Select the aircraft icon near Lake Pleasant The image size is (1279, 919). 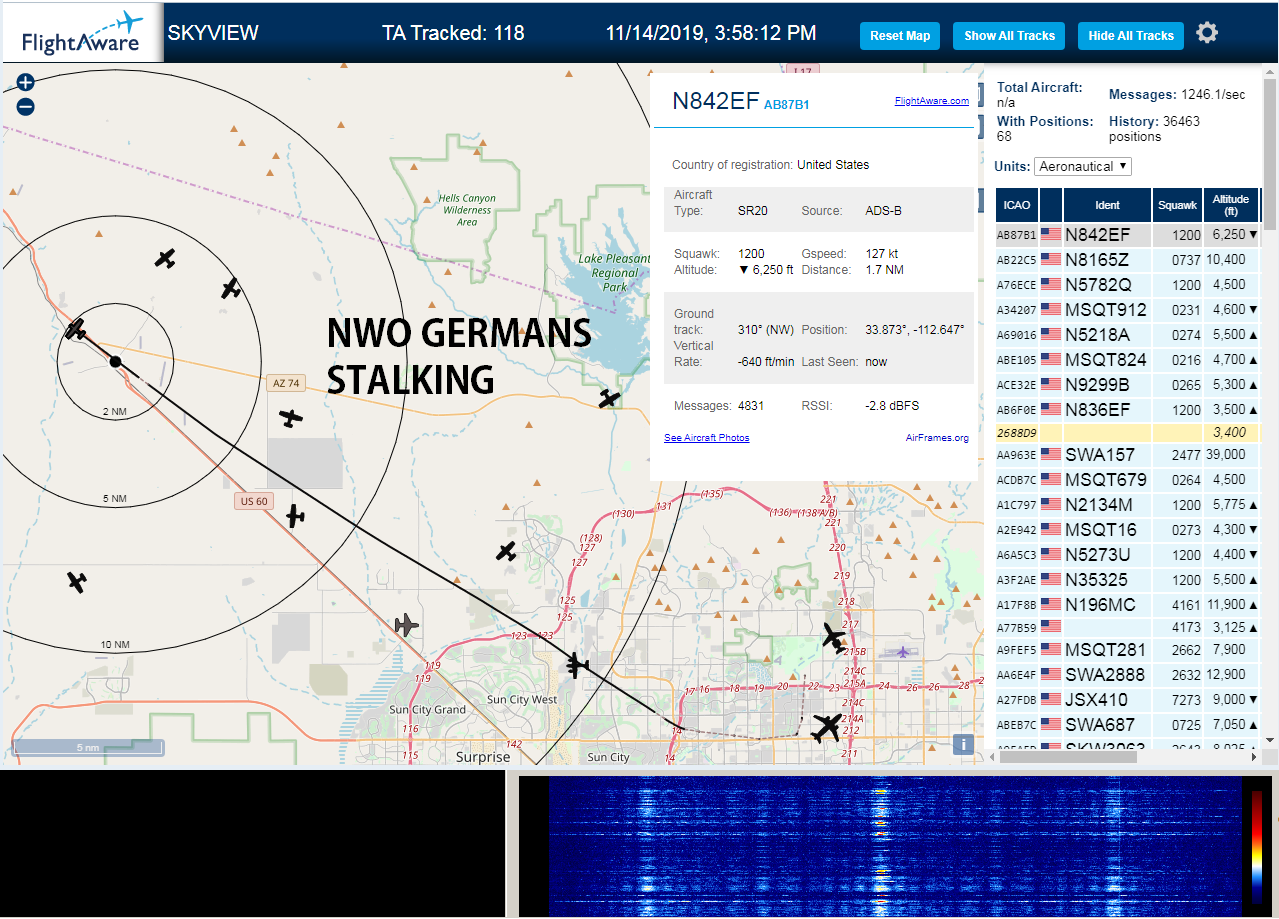[x=610, y=398]
